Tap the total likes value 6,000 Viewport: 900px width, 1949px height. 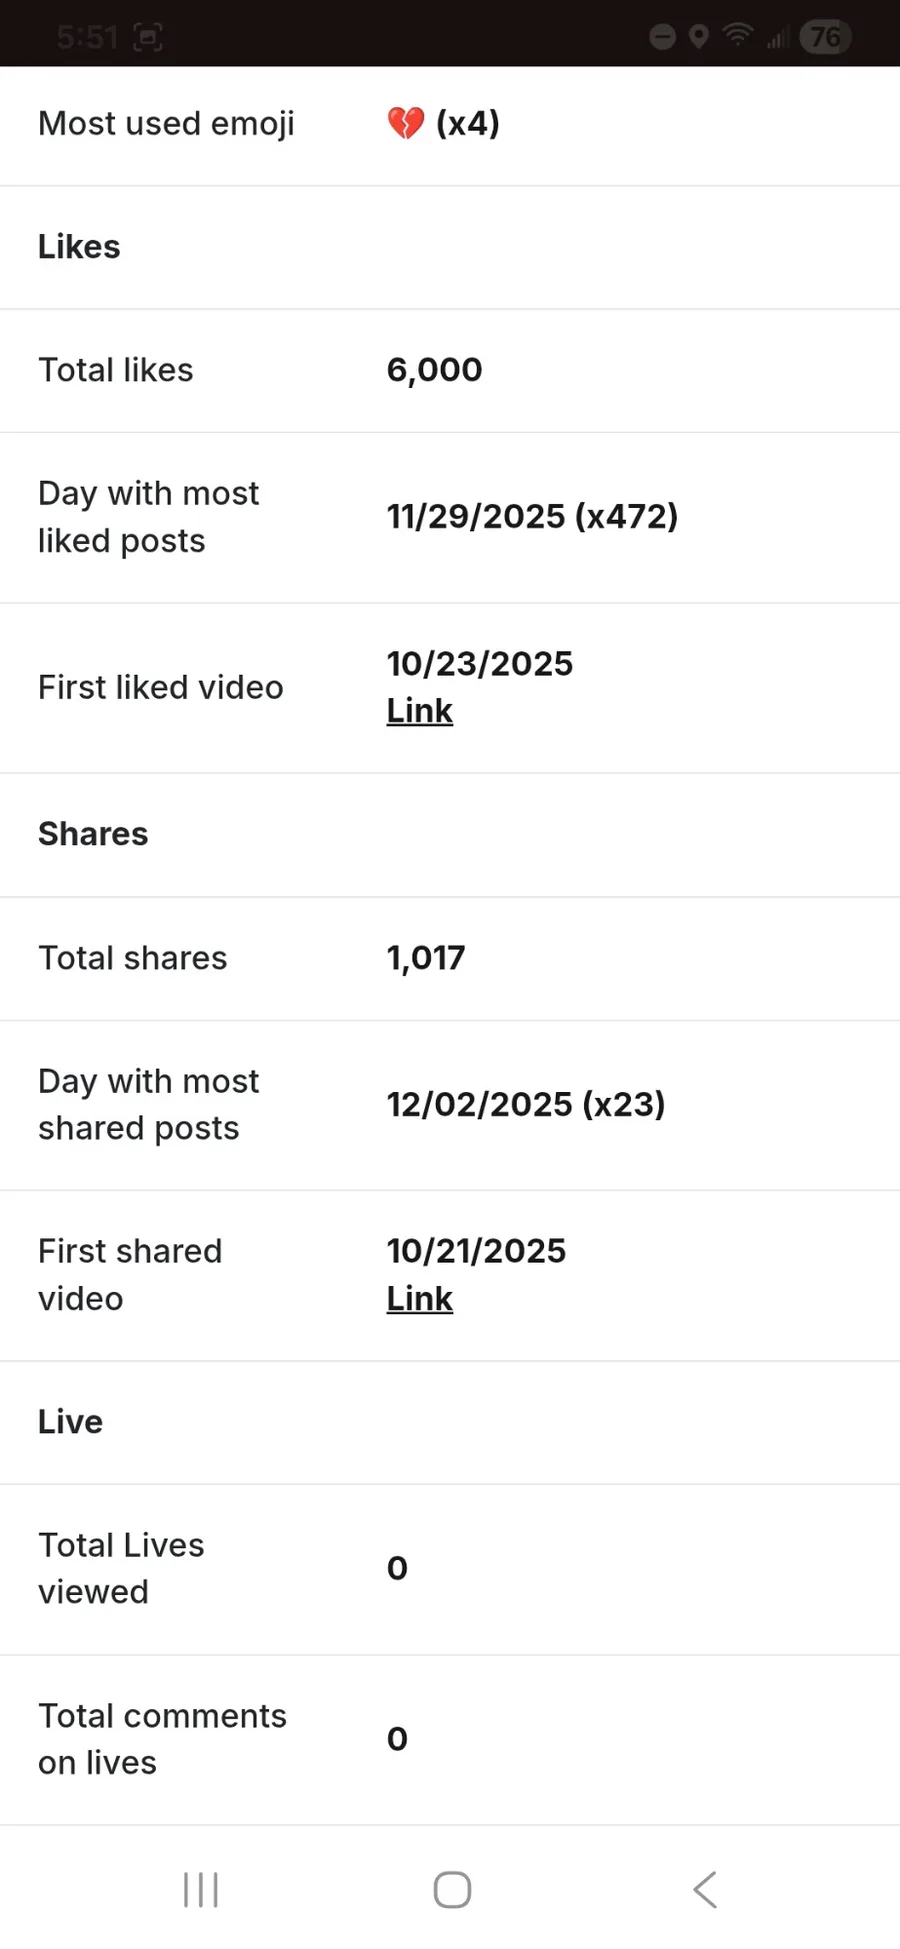pyautogui.click(x=434, y=370)
